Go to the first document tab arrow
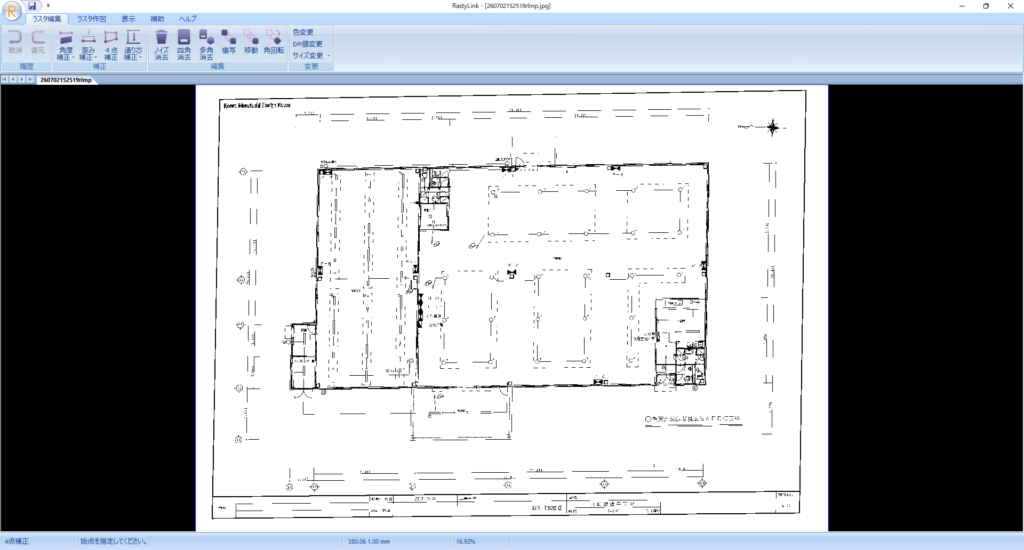This screenshot has height=550, width=1024. pyautogui.click(x=5, y=79)
